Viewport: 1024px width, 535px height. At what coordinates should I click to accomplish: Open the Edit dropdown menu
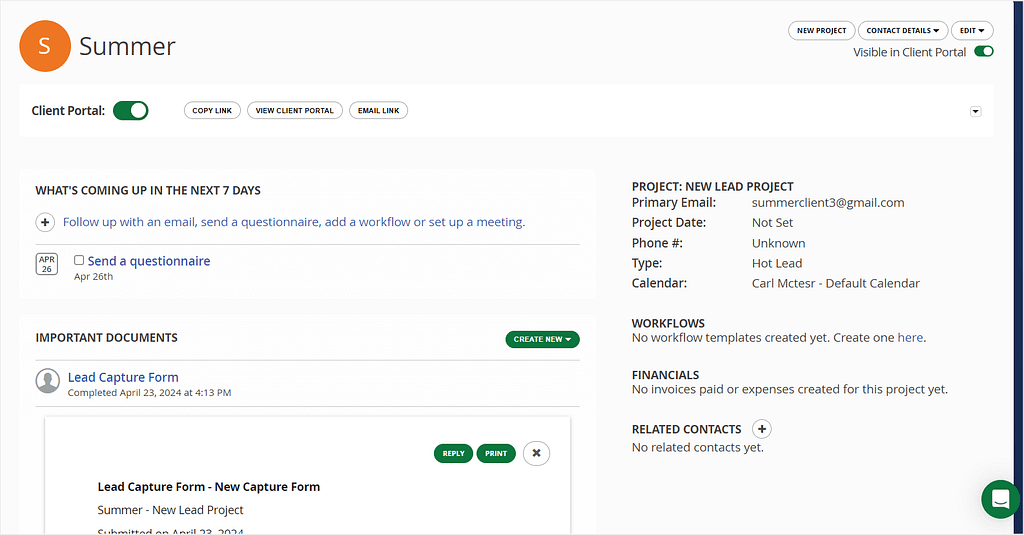click(971, 31)
